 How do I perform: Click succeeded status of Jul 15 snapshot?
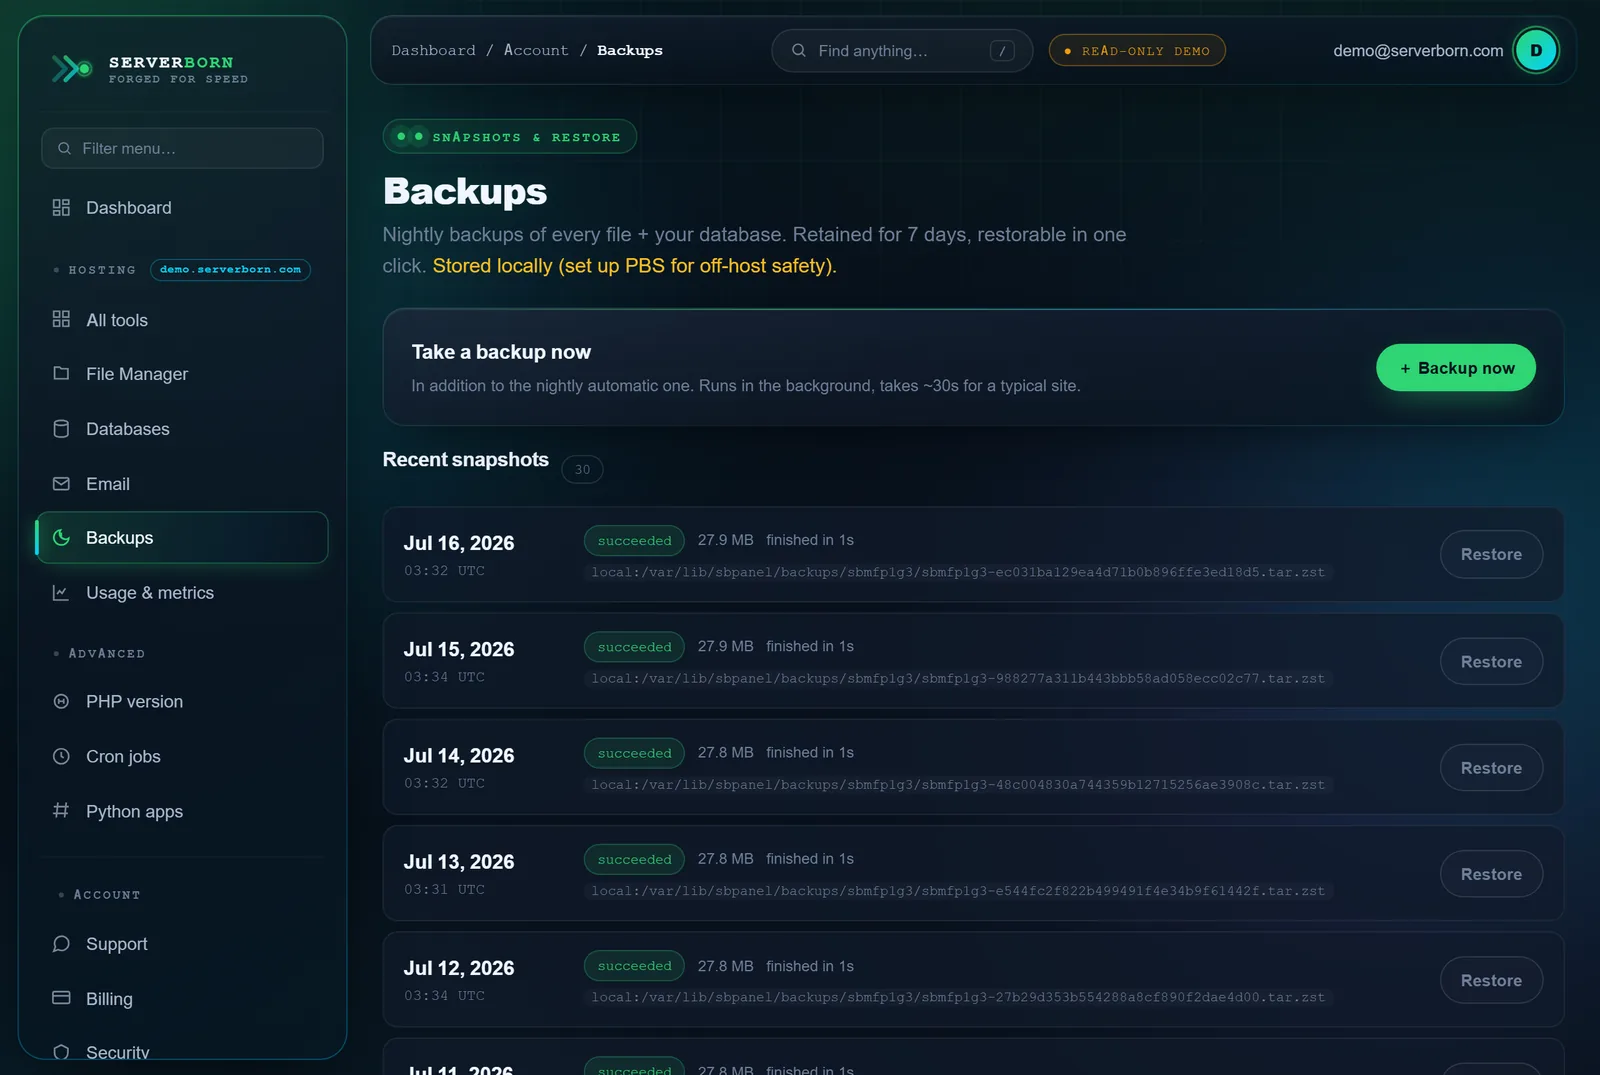(634, 647)
